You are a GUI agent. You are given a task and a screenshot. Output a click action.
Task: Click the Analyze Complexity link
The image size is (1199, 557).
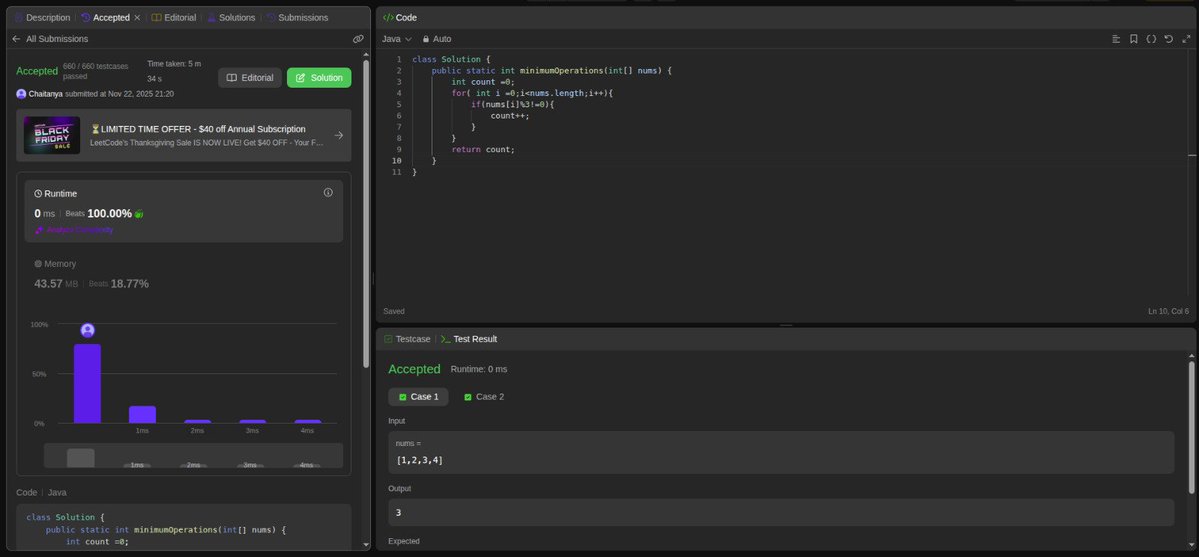pyautogui.click(x=74, y=230)
